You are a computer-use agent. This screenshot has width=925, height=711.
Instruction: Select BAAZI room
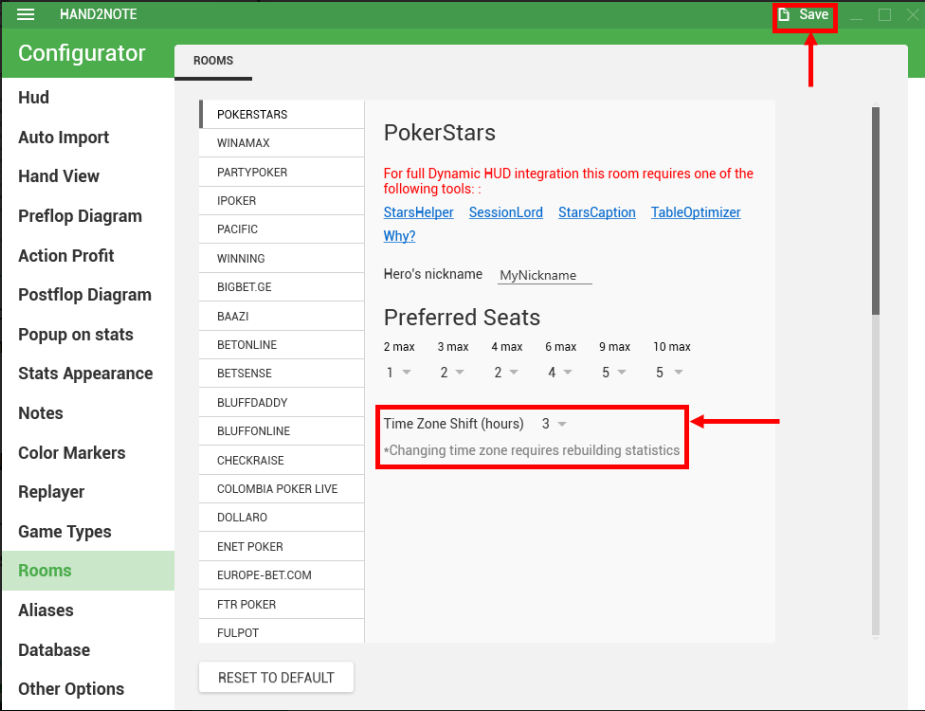[281, 316]
